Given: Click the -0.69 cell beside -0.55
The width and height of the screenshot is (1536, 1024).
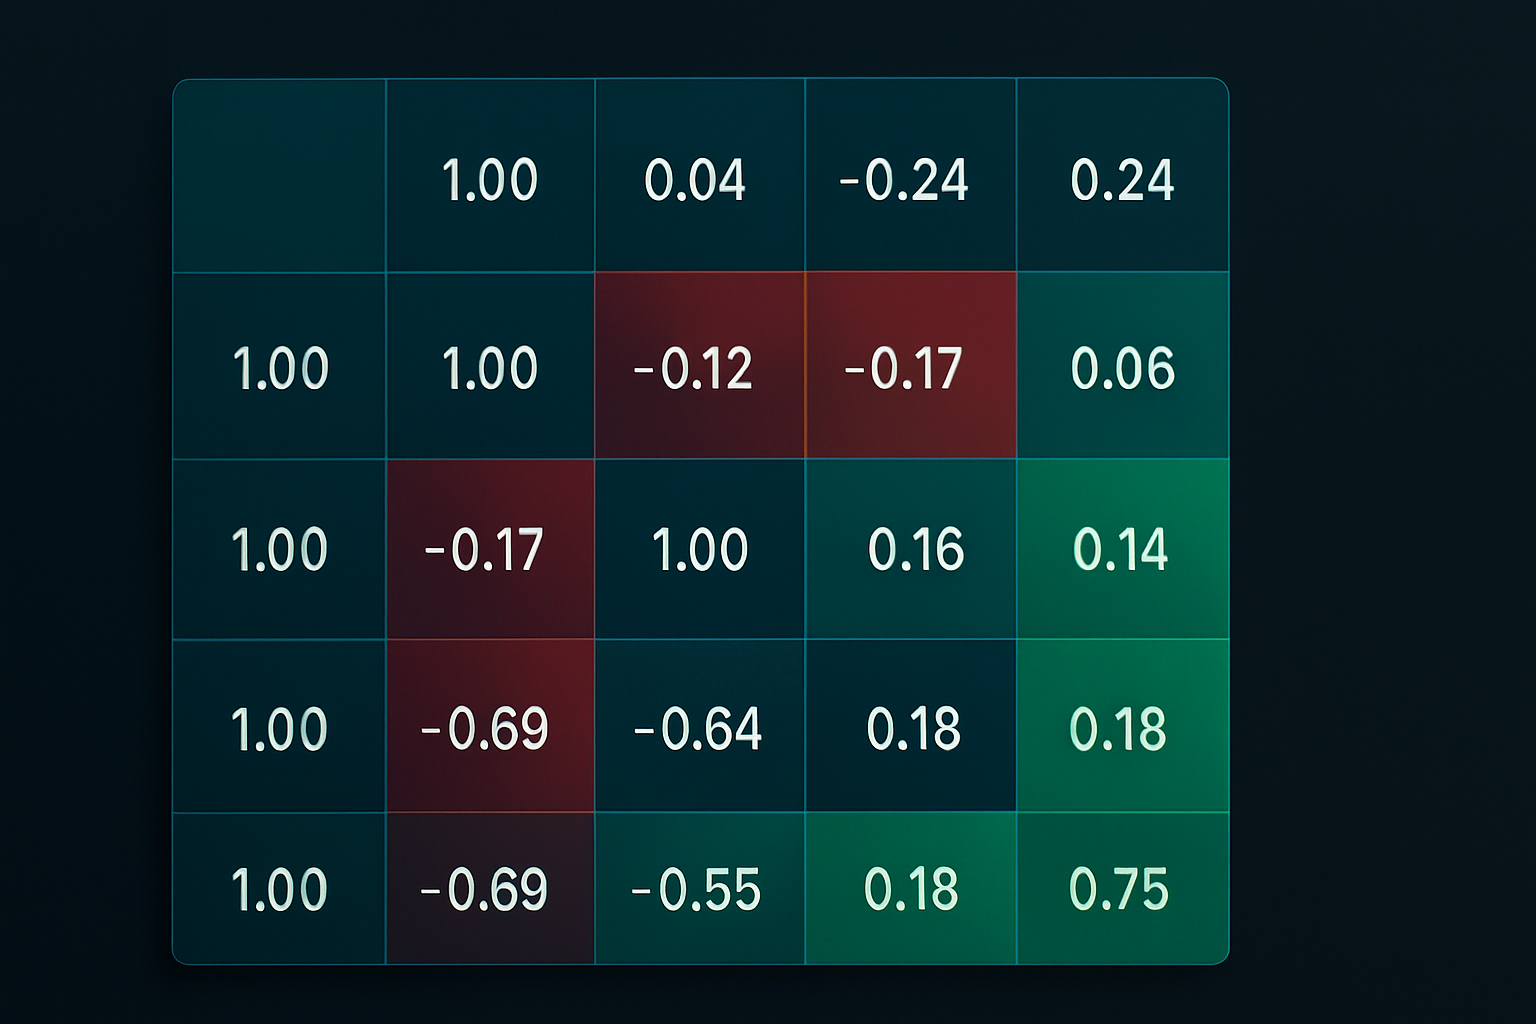Looking at the screenshot, I should tap(486, 889).
